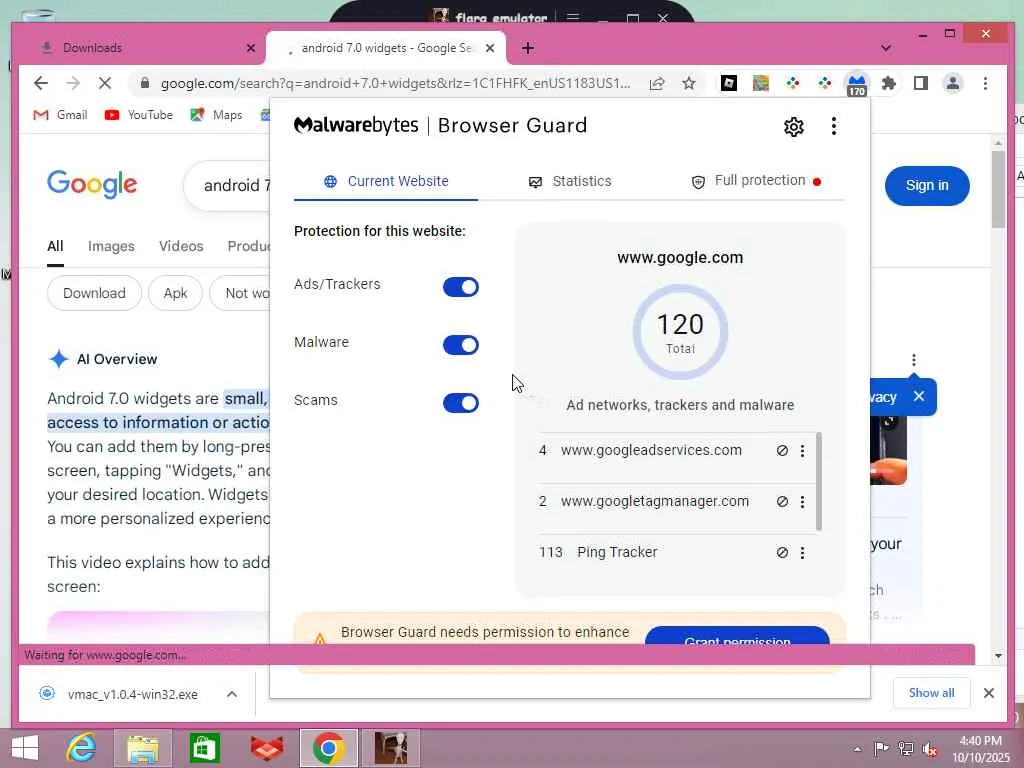Screen dimensions: 1024x768
Task: Open the Chrome extensions puzzle icon
Action: (888, 83)
